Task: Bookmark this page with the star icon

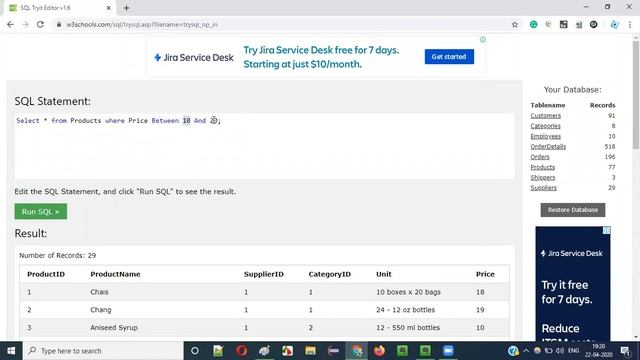Action: click(x=515, y=24)
